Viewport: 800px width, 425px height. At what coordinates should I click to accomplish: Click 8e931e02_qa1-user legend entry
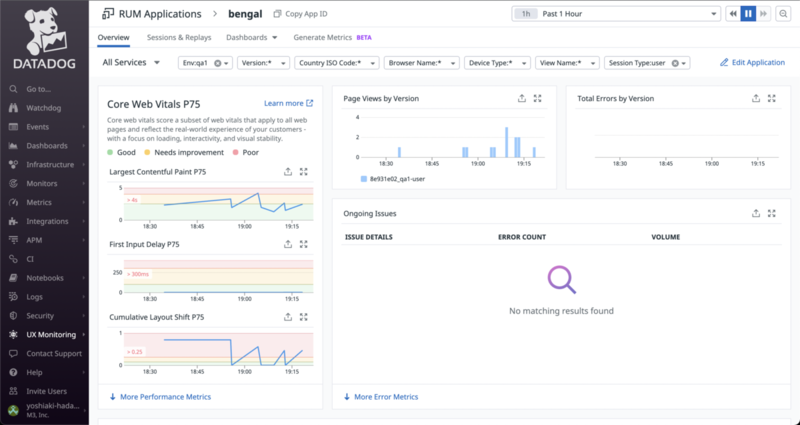(393, 179)
